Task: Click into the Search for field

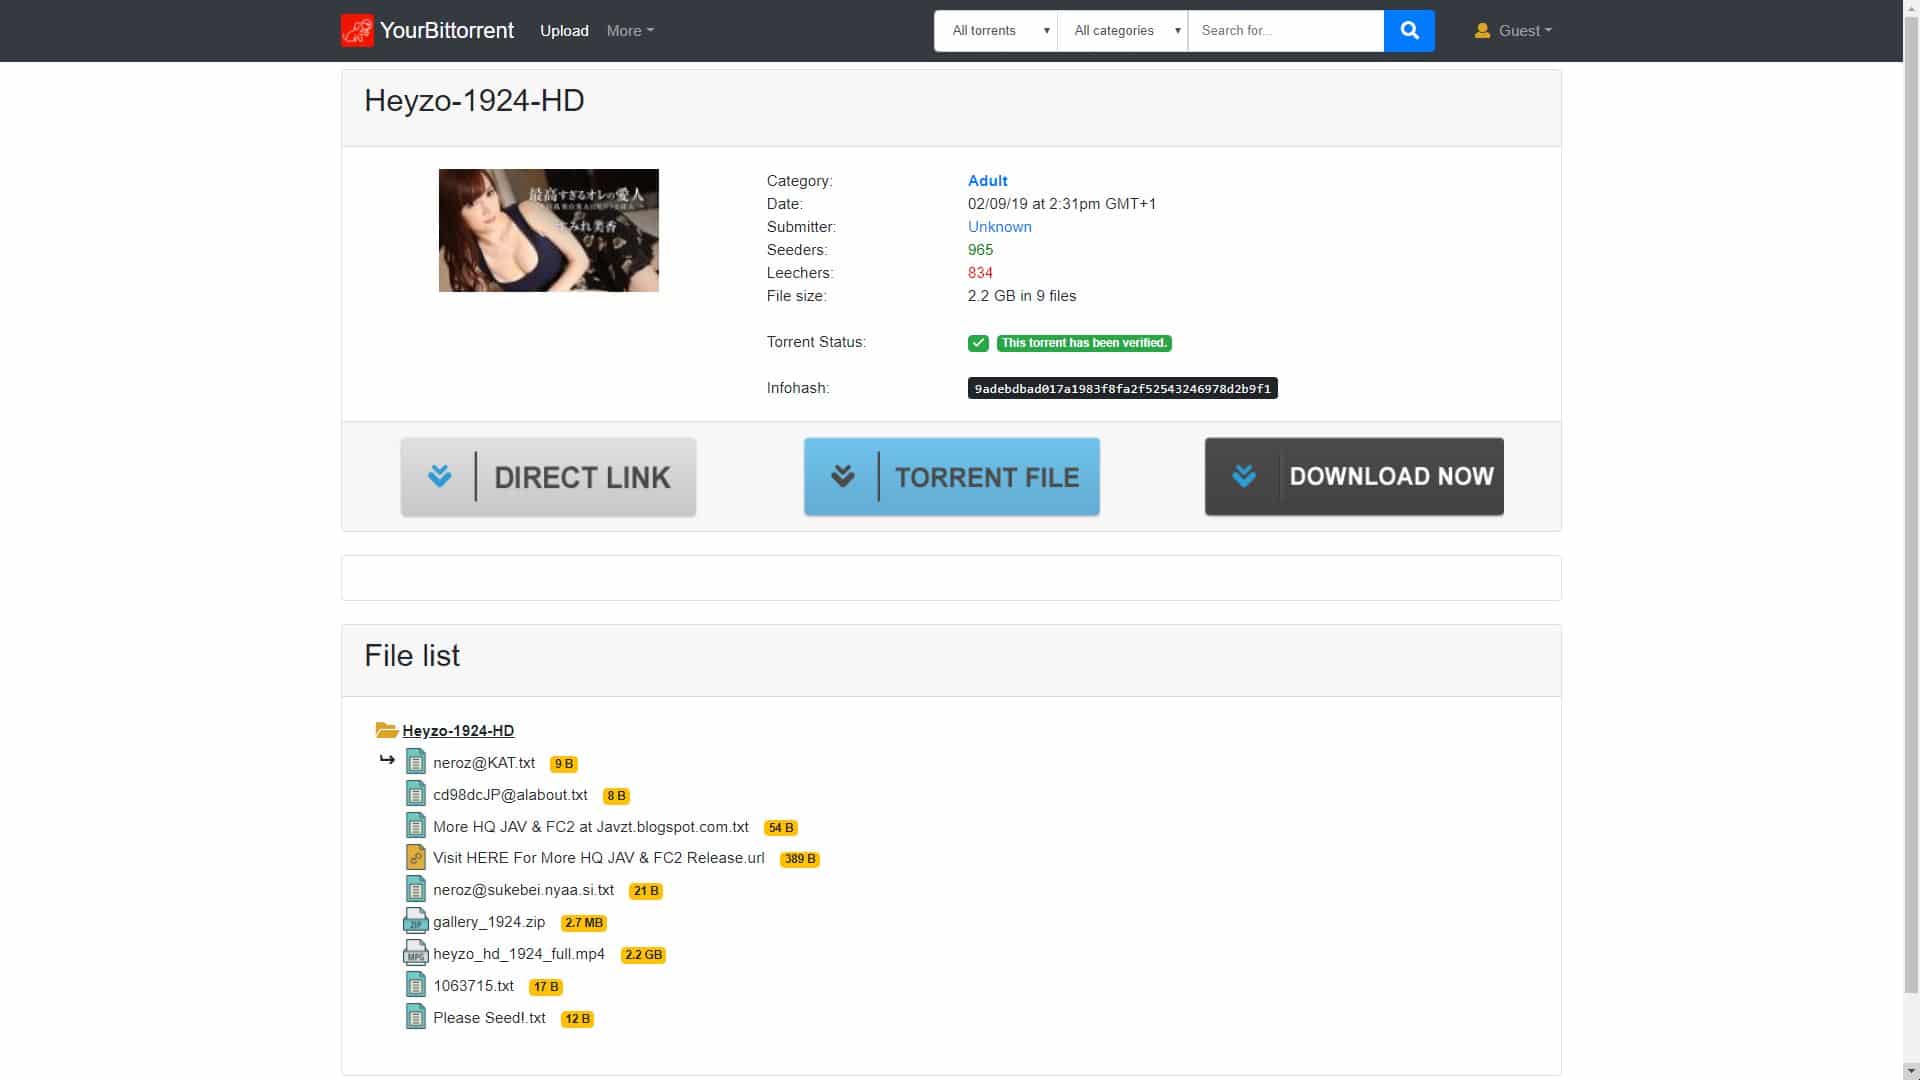Action: (1285, 31)
